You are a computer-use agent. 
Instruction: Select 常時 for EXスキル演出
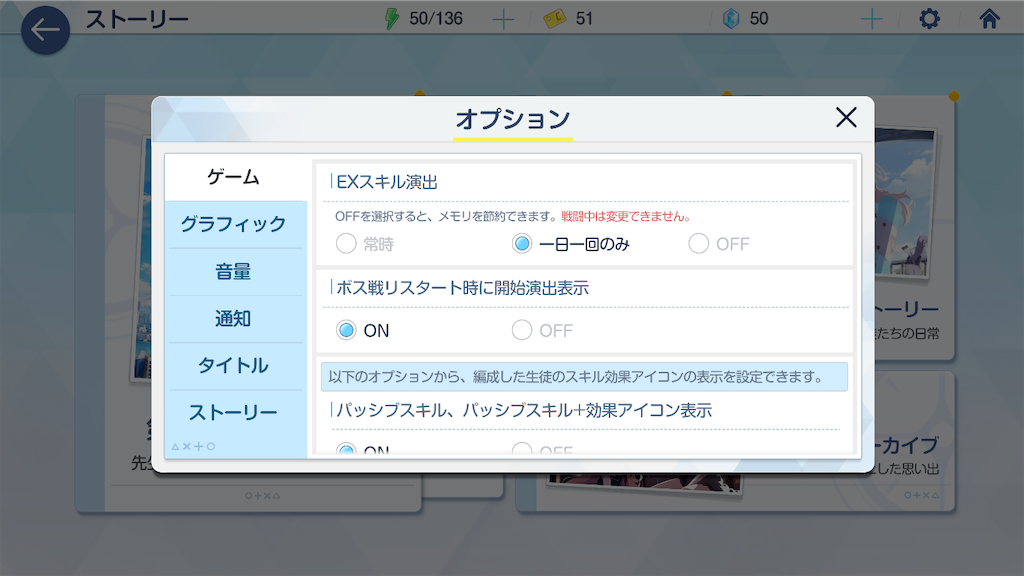click(365, 244)
